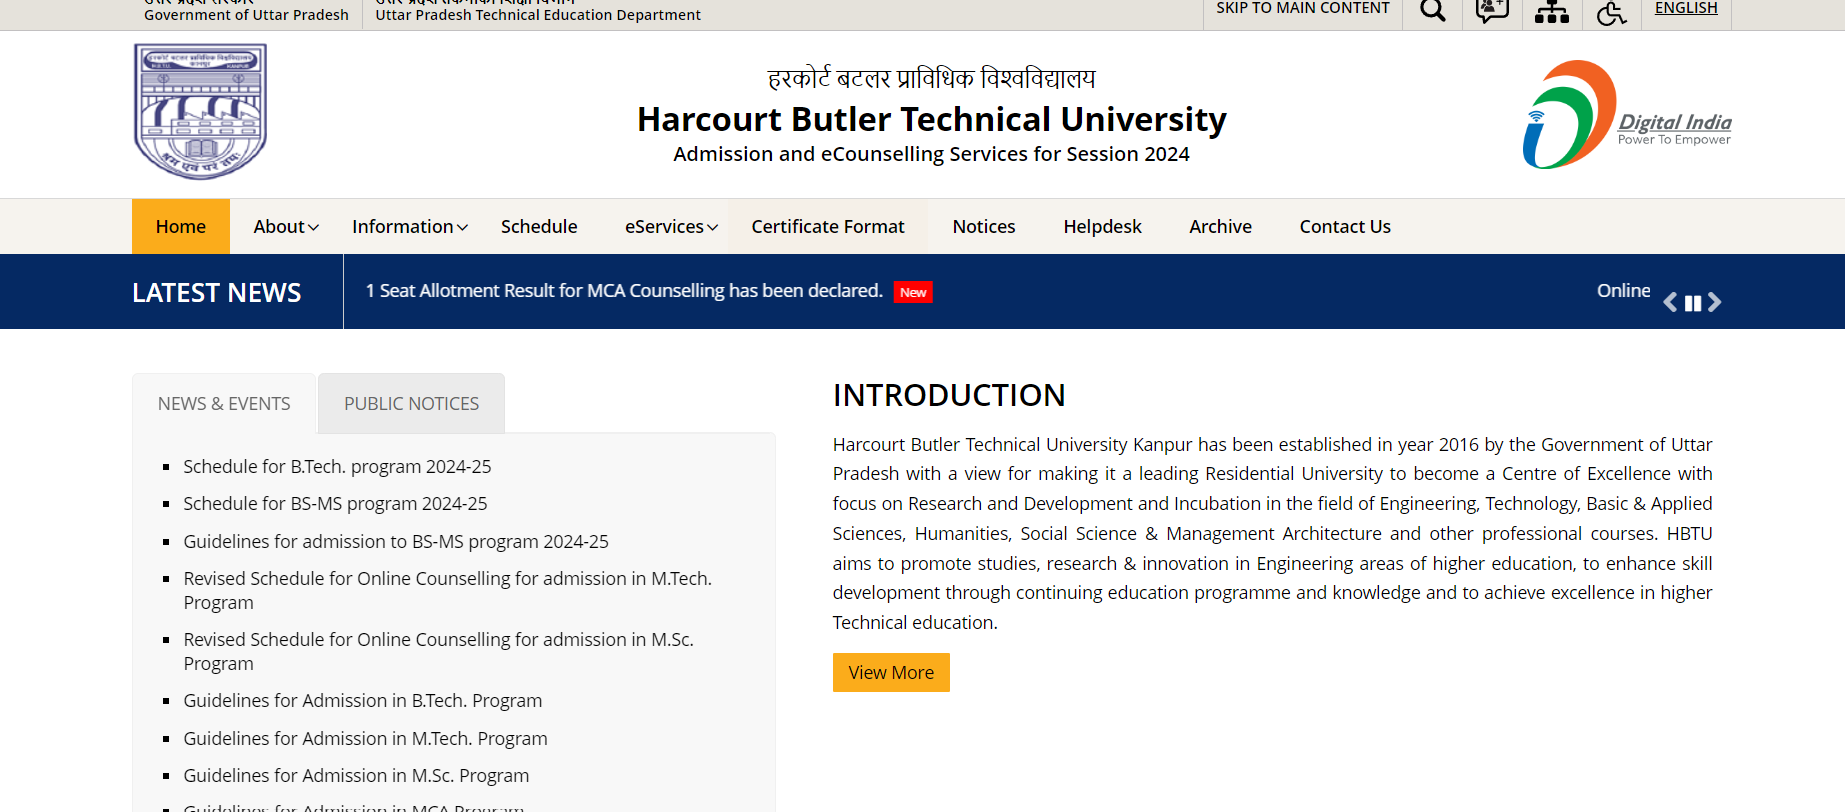Click the INTRODUCTION heading
The image size is (1845, 812).
click(949, 395)
